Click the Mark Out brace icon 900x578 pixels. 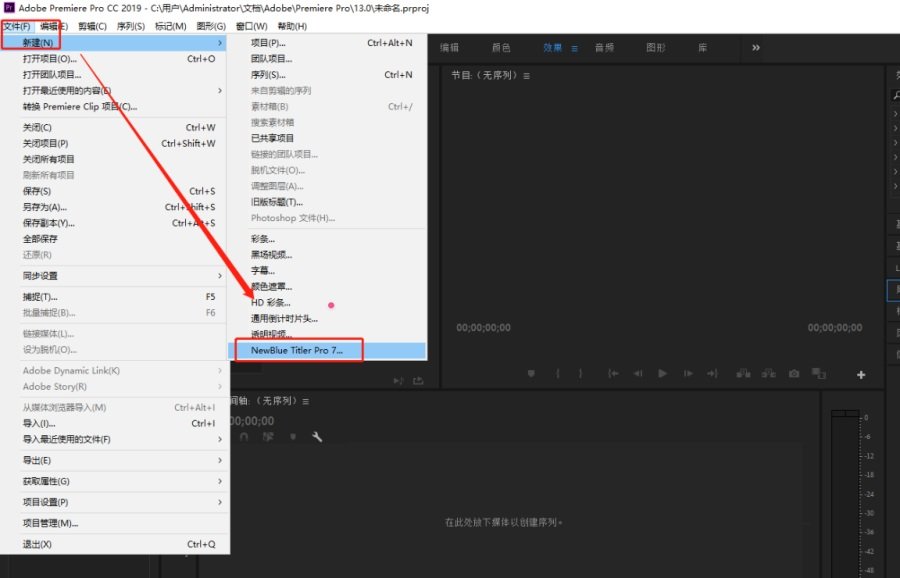(580, 374)
